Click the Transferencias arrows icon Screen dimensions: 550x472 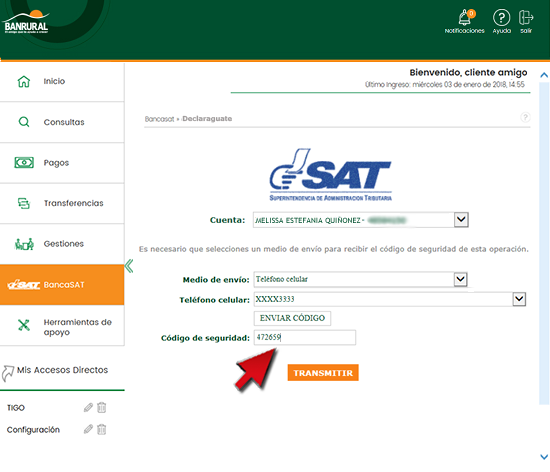(x=24, y=203)
